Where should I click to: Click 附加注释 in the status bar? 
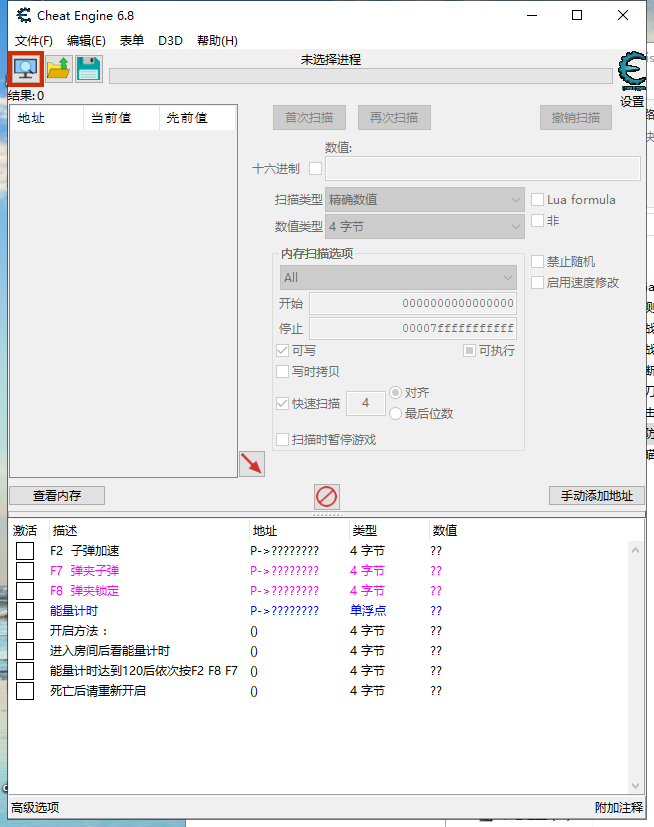click(619, 807)
